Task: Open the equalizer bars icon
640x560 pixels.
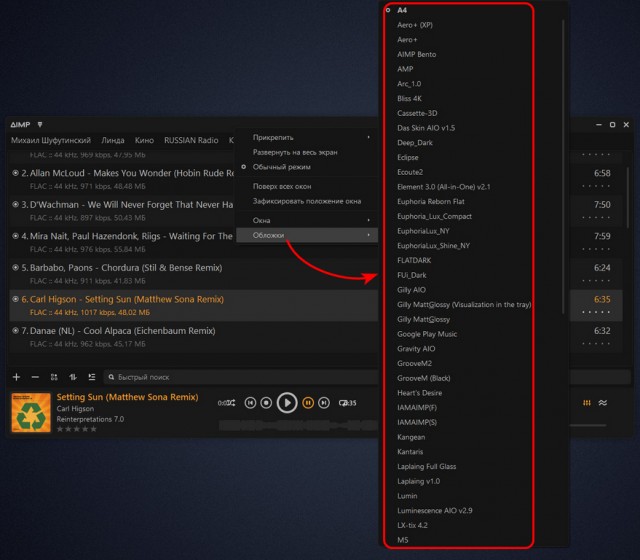Action: (x=586, y=403)
